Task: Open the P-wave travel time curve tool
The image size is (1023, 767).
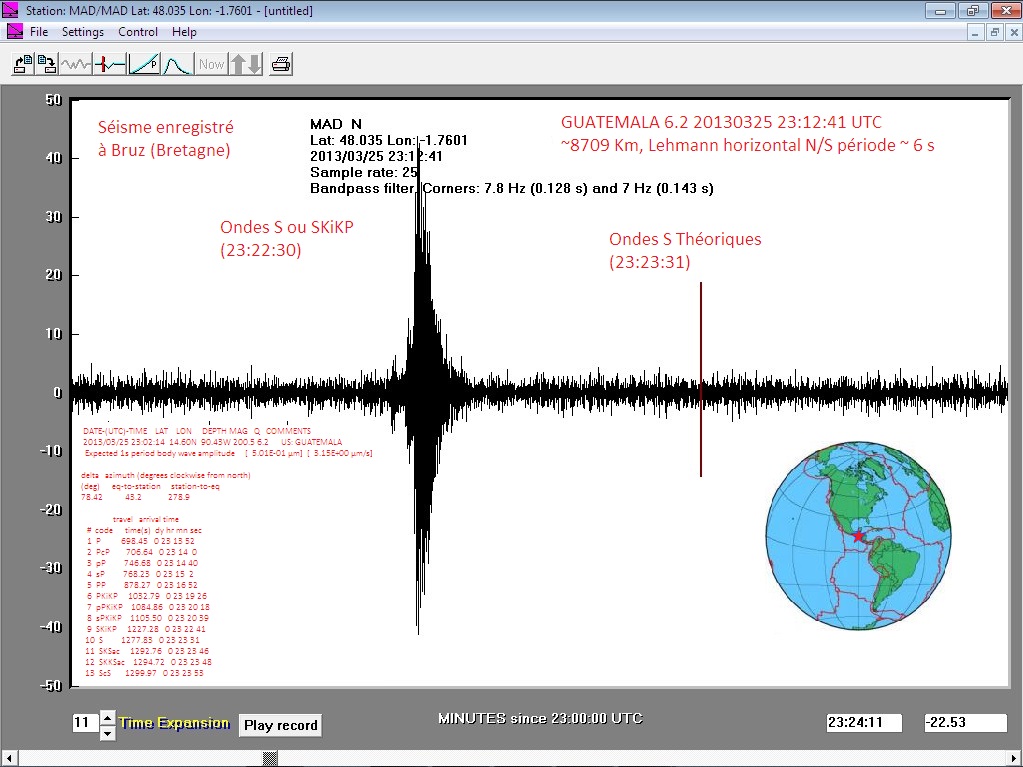Action: pos(144,64)
